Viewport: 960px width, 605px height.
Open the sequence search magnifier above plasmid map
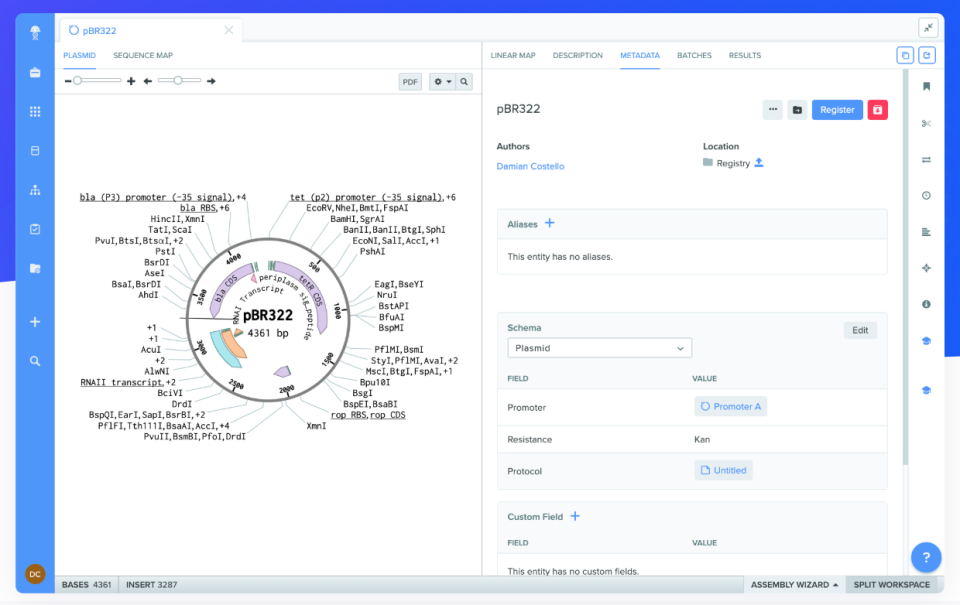click(x=465, y=81)
